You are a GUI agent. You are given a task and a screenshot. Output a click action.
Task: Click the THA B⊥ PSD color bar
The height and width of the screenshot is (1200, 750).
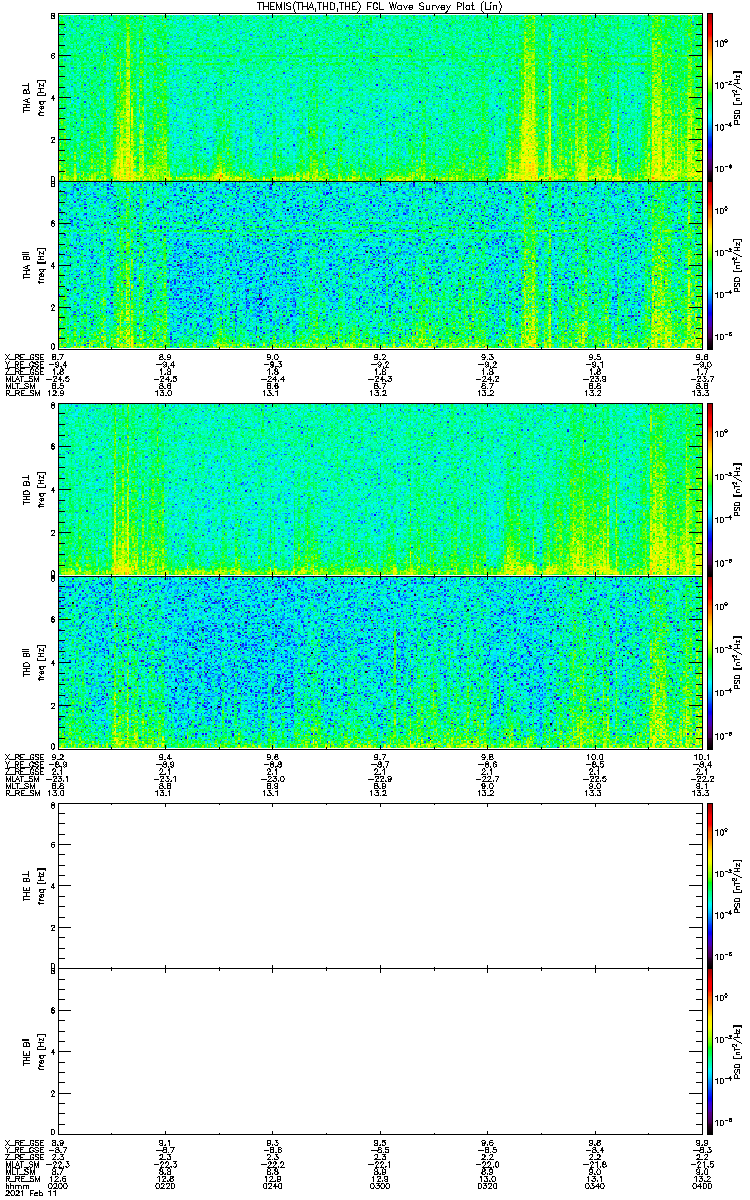click(x=709, y=97)
